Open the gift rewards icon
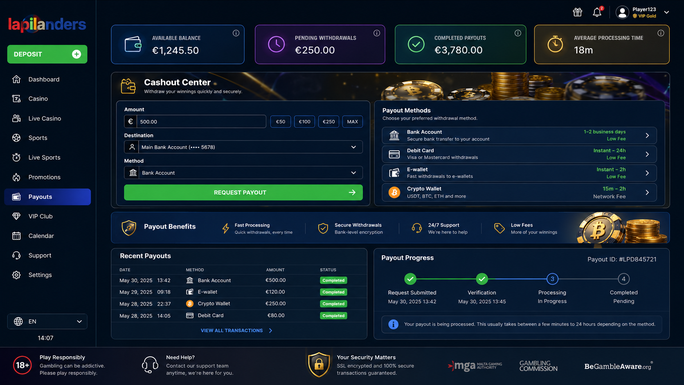Screen dimensions: 684x385 point(578,12)
